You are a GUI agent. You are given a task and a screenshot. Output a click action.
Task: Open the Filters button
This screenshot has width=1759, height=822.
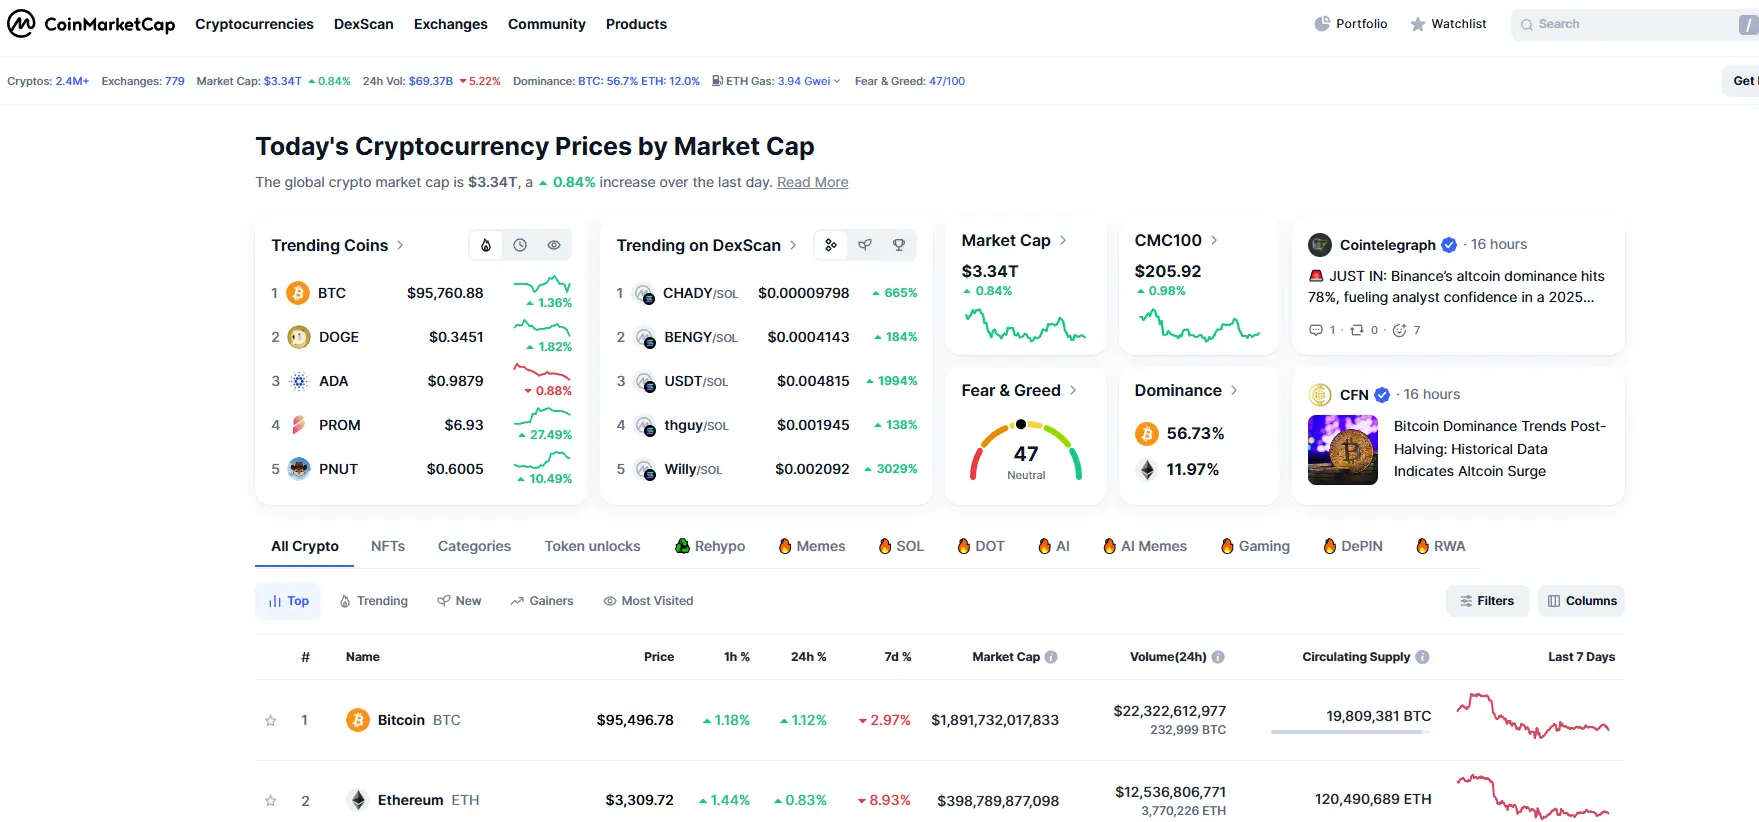coord(1487,601)
